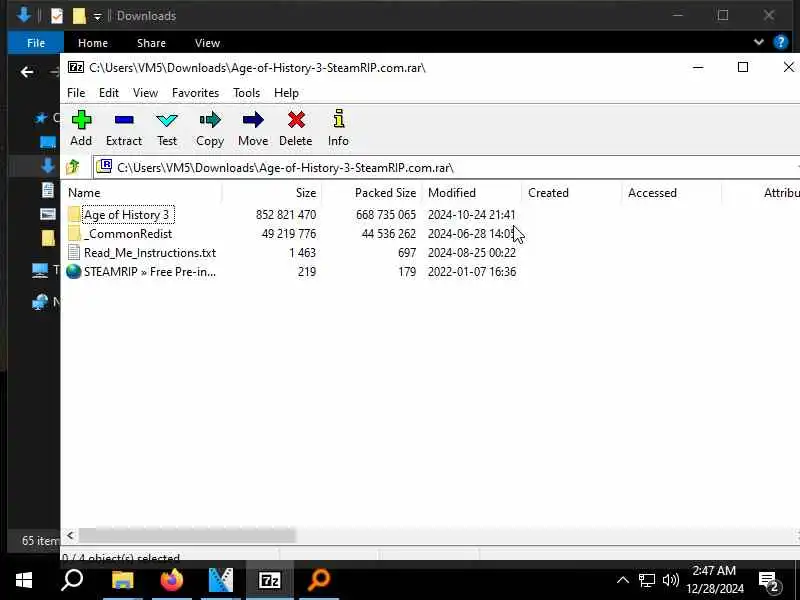
Task: Click the 7-Zip address path field
Action: 446,167
